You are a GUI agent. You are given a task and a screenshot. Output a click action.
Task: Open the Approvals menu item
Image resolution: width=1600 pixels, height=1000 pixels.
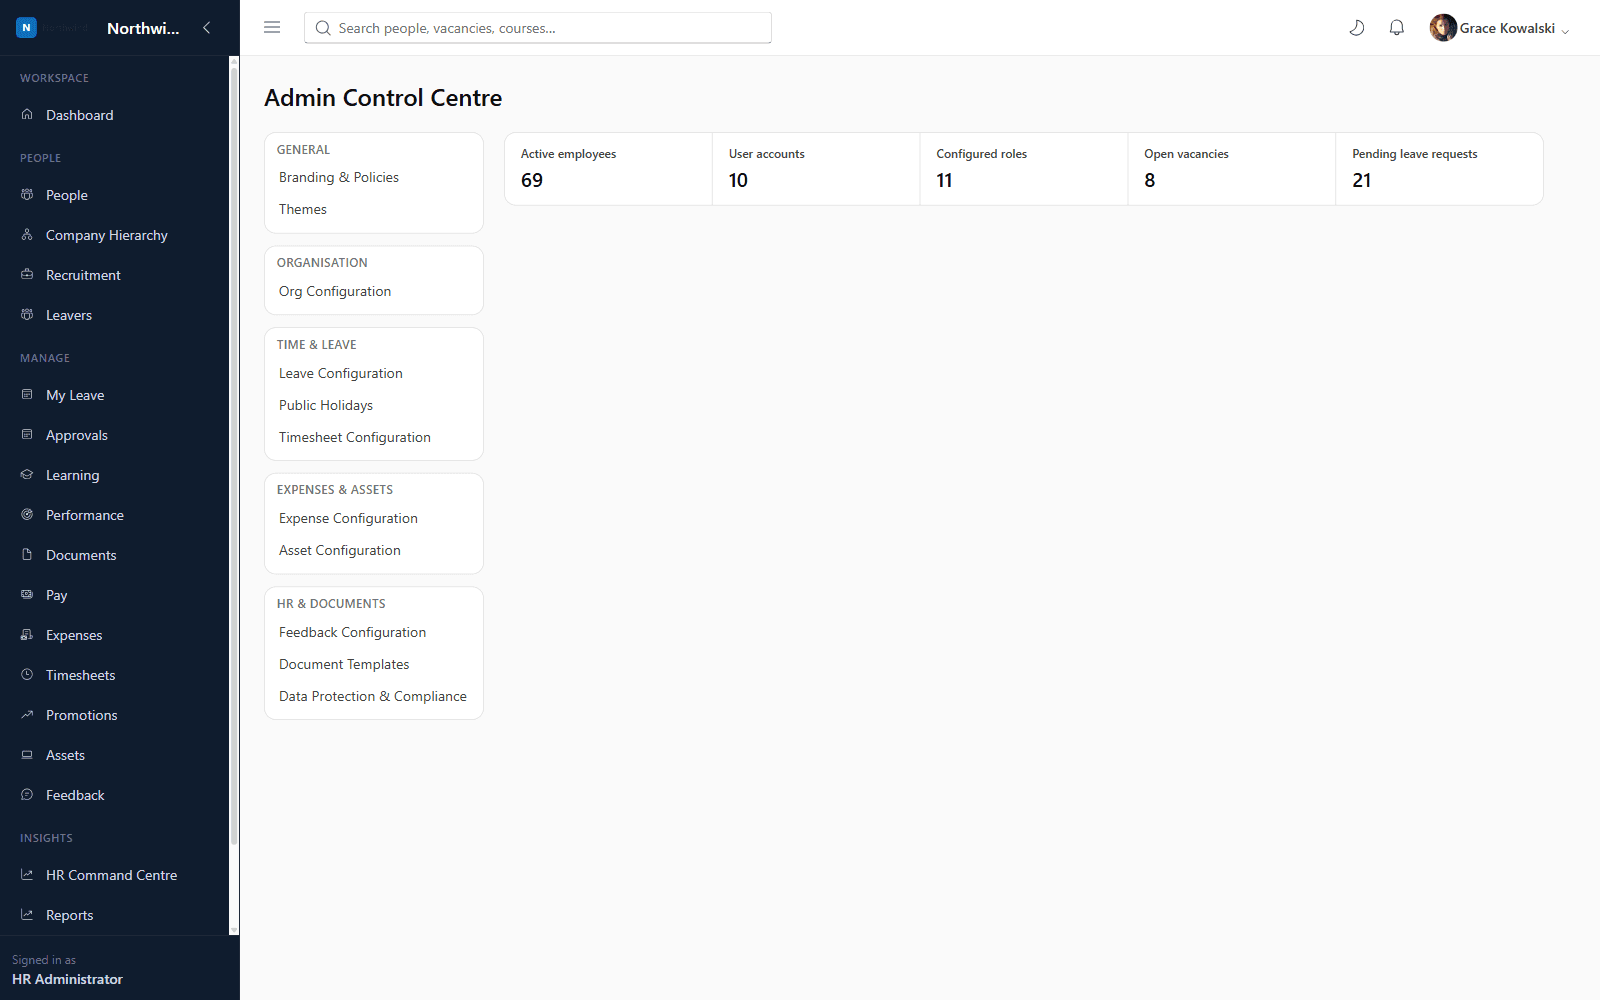[x=114, y=435]
